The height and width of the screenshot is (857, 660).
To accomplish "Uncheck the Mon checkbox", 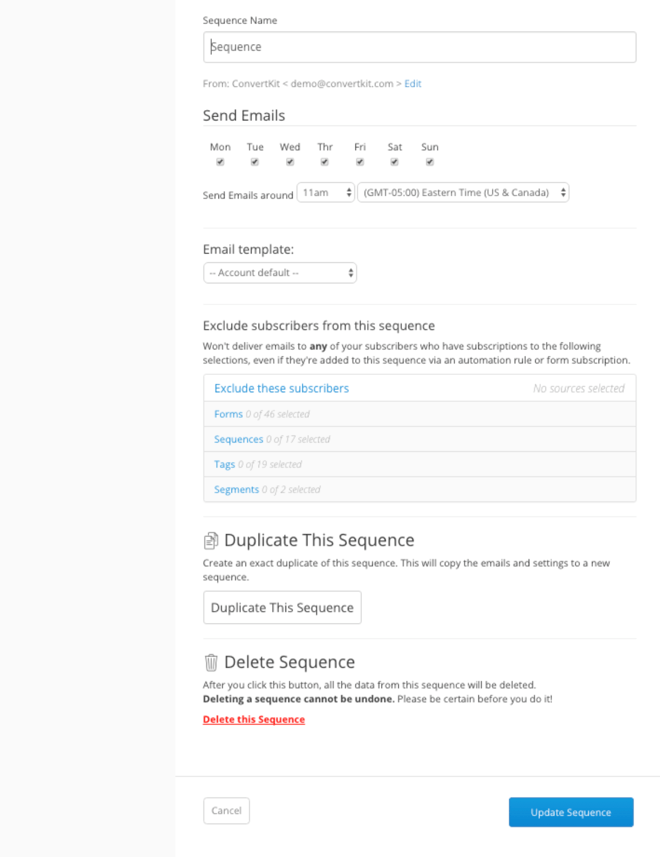I will tap(220, 162).
